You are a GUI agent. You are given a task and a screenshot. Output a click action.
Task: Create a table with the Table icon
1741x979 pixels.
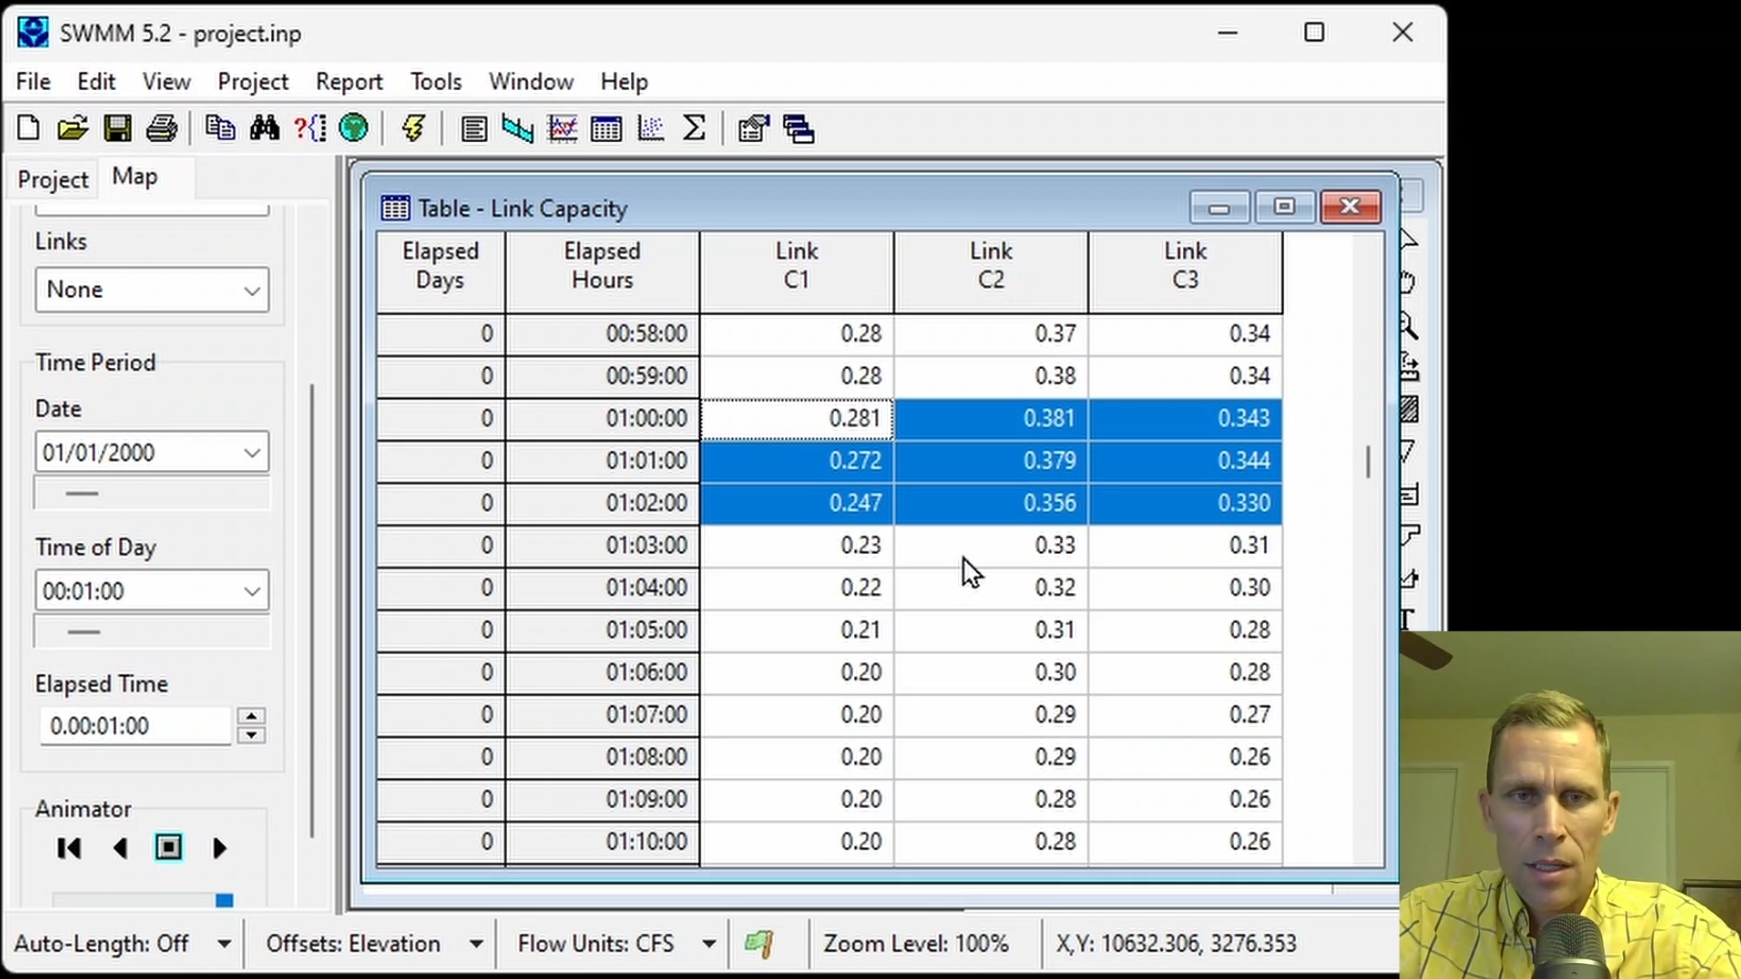[606, 128]
